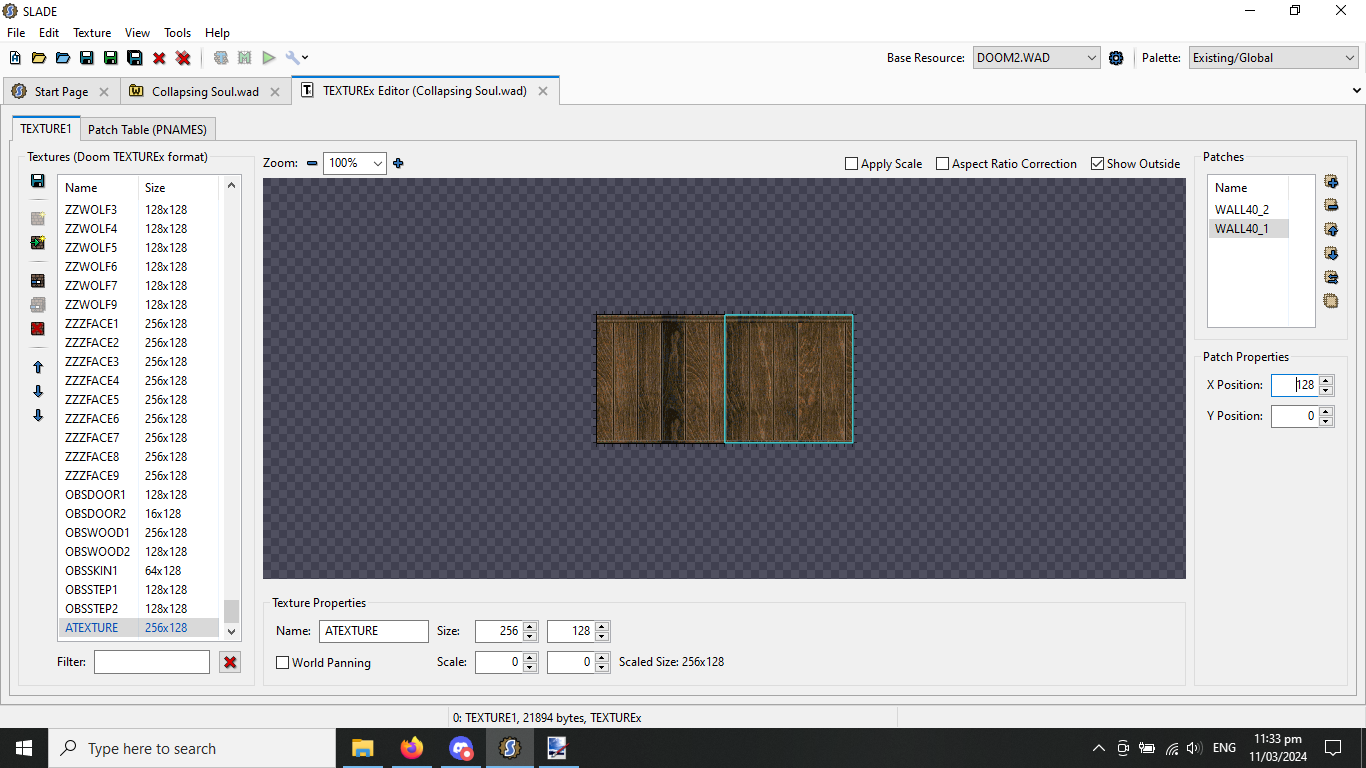Click the green Run Archive play icon
The width and height of the screenshot is (1366, 768).
tap(268, 58)
